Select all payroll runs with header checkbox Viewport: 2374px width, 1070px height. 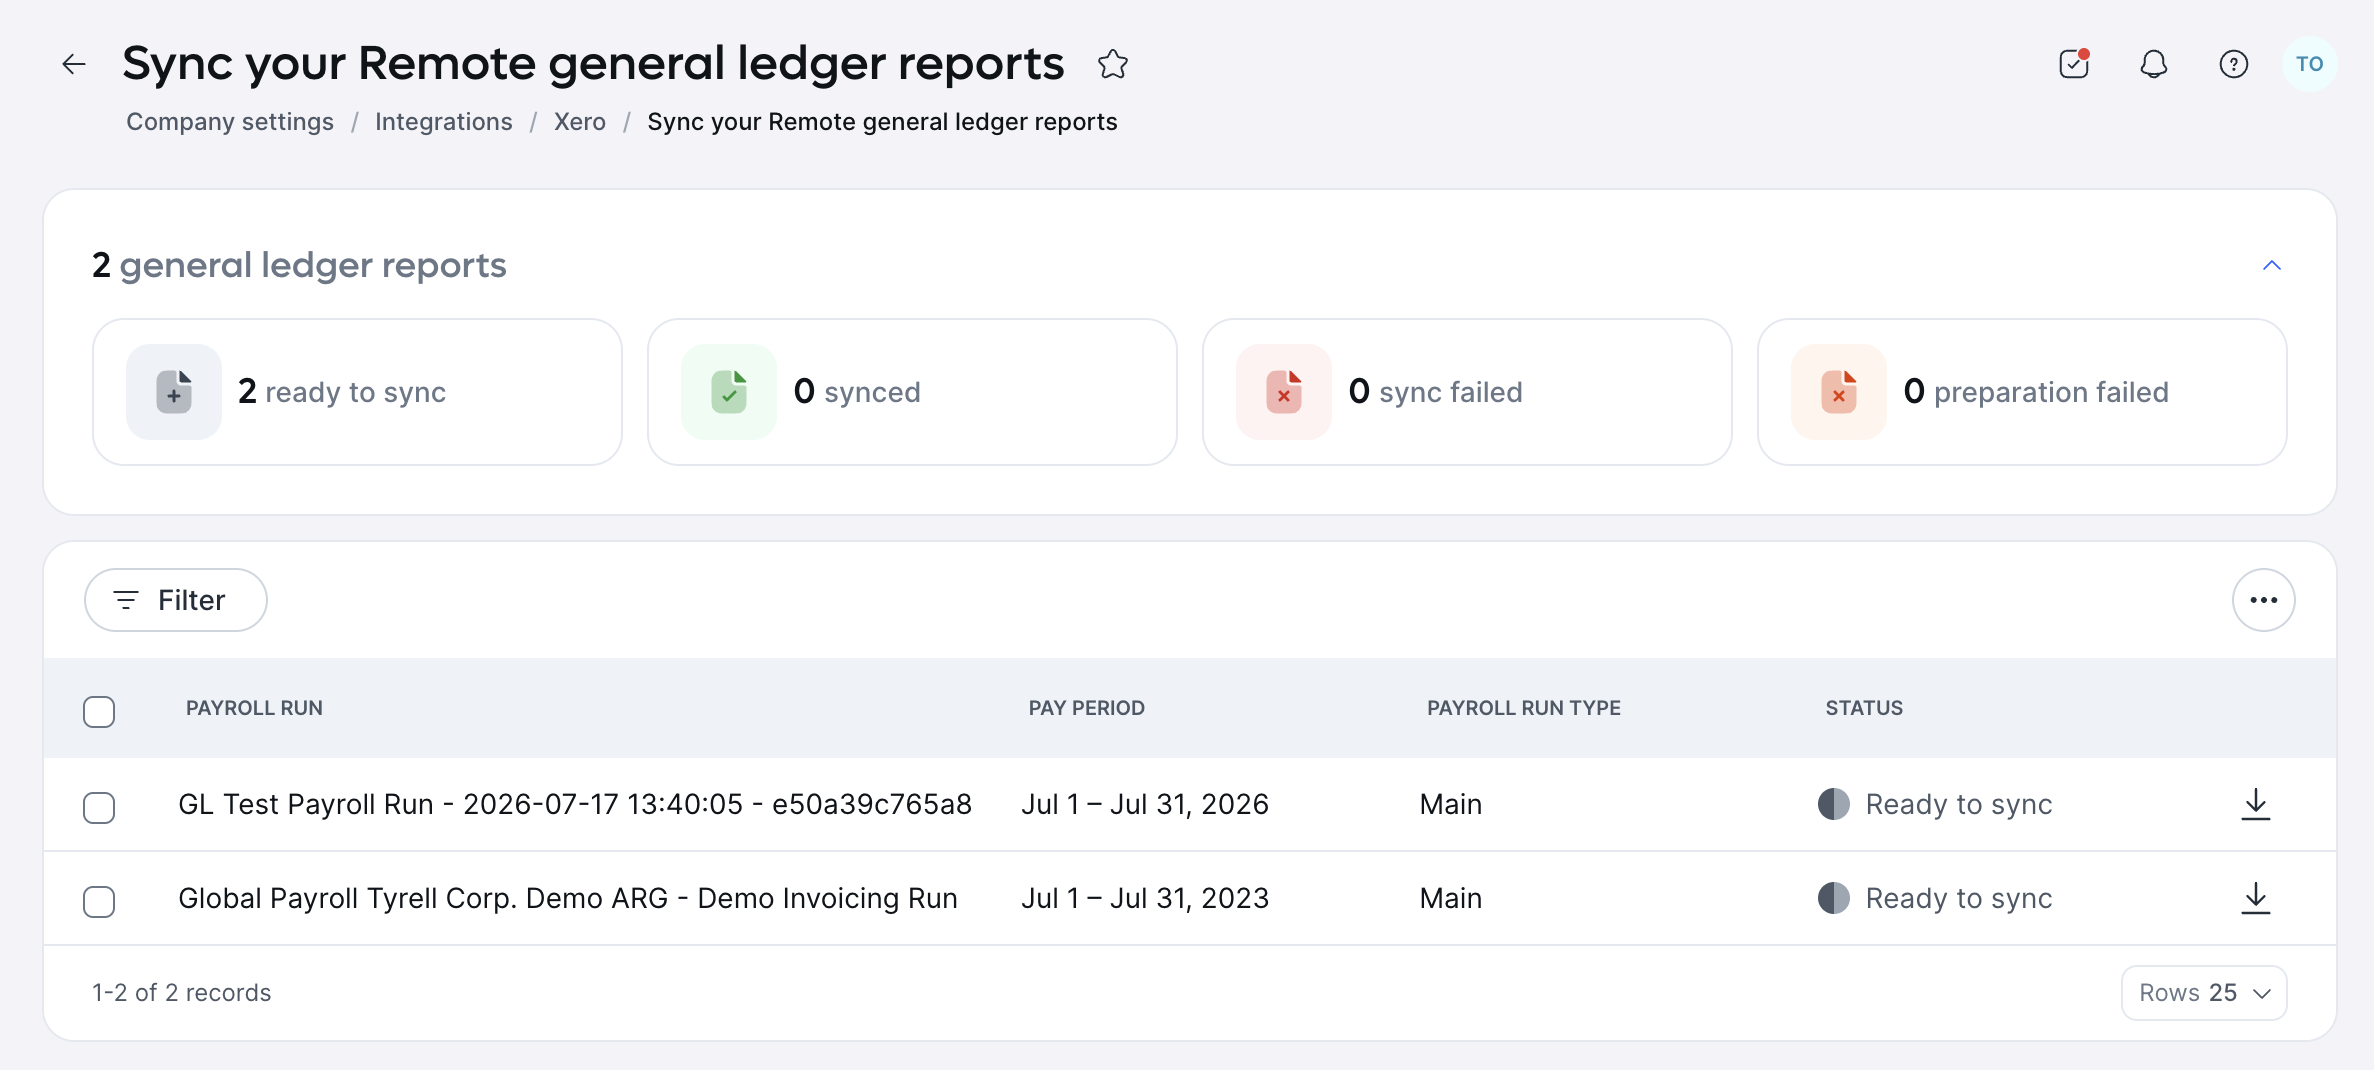click(x=99, y=712)
